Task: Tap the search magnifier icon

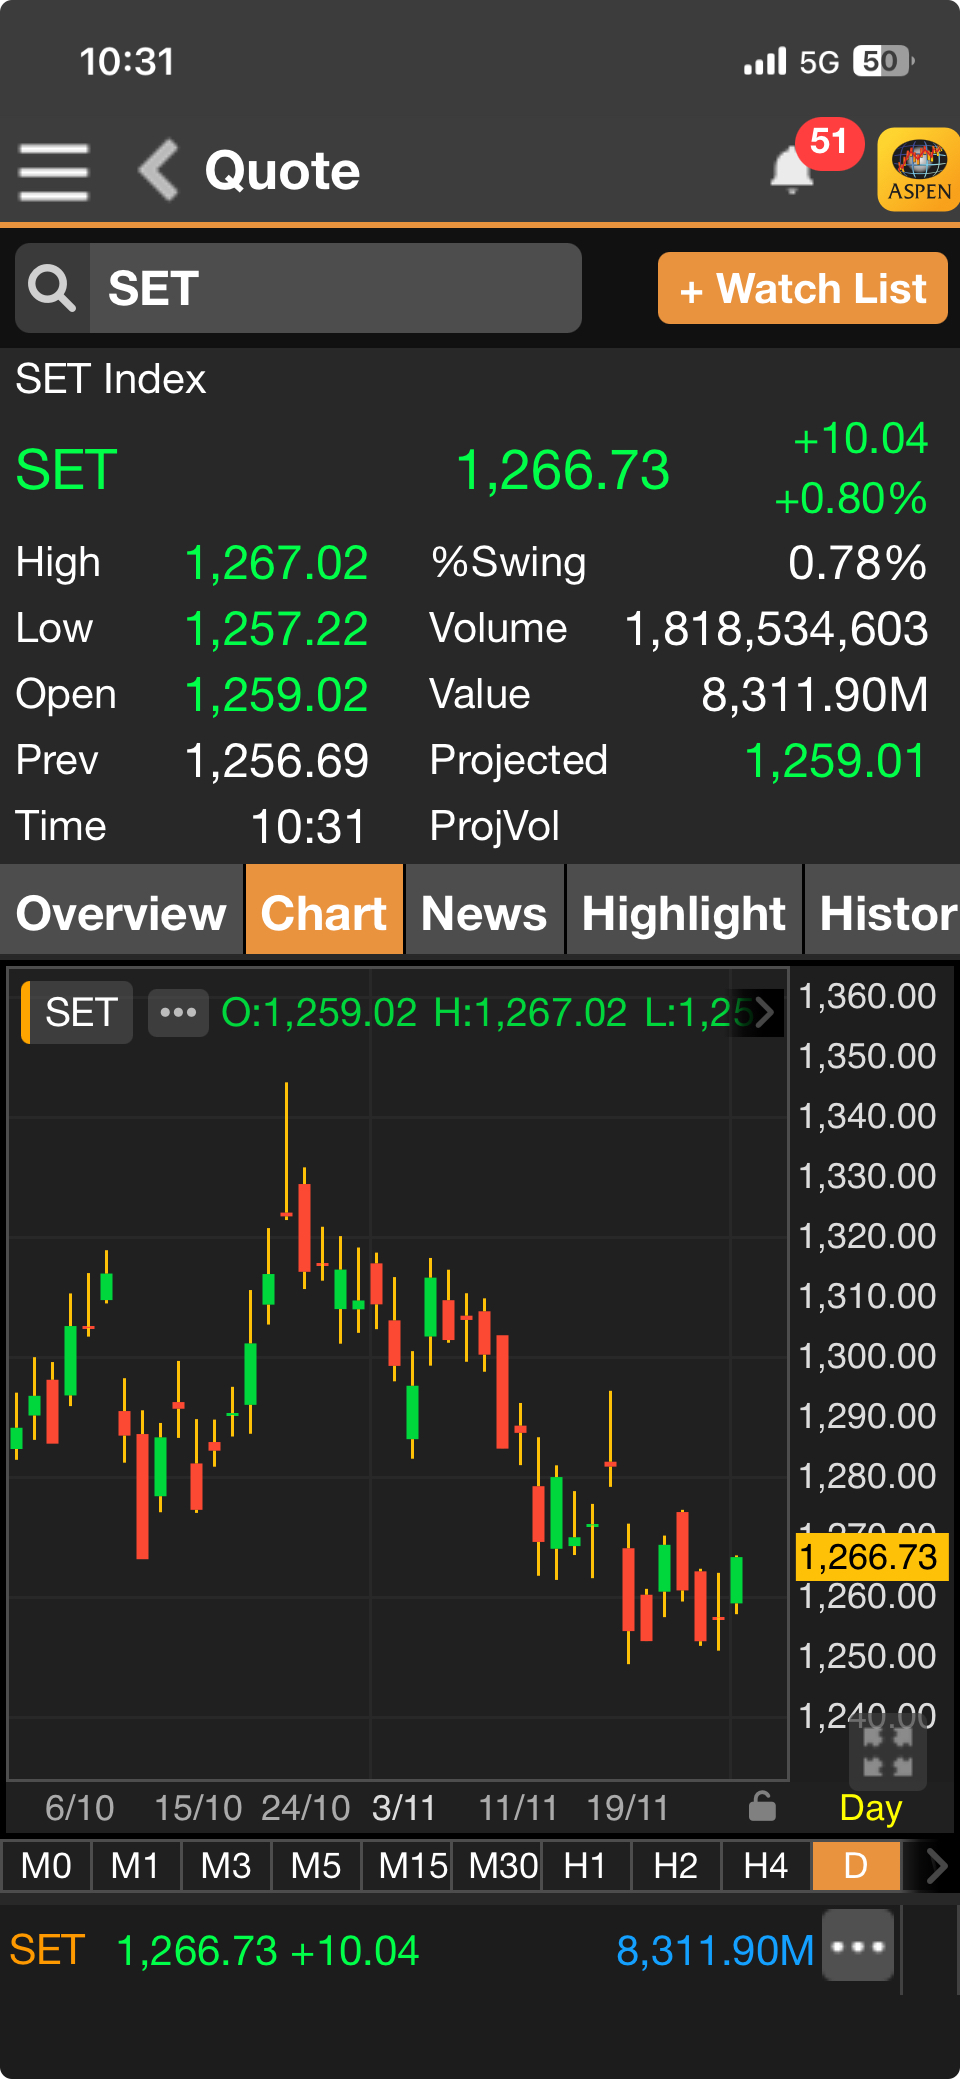Action: (52, 288)
